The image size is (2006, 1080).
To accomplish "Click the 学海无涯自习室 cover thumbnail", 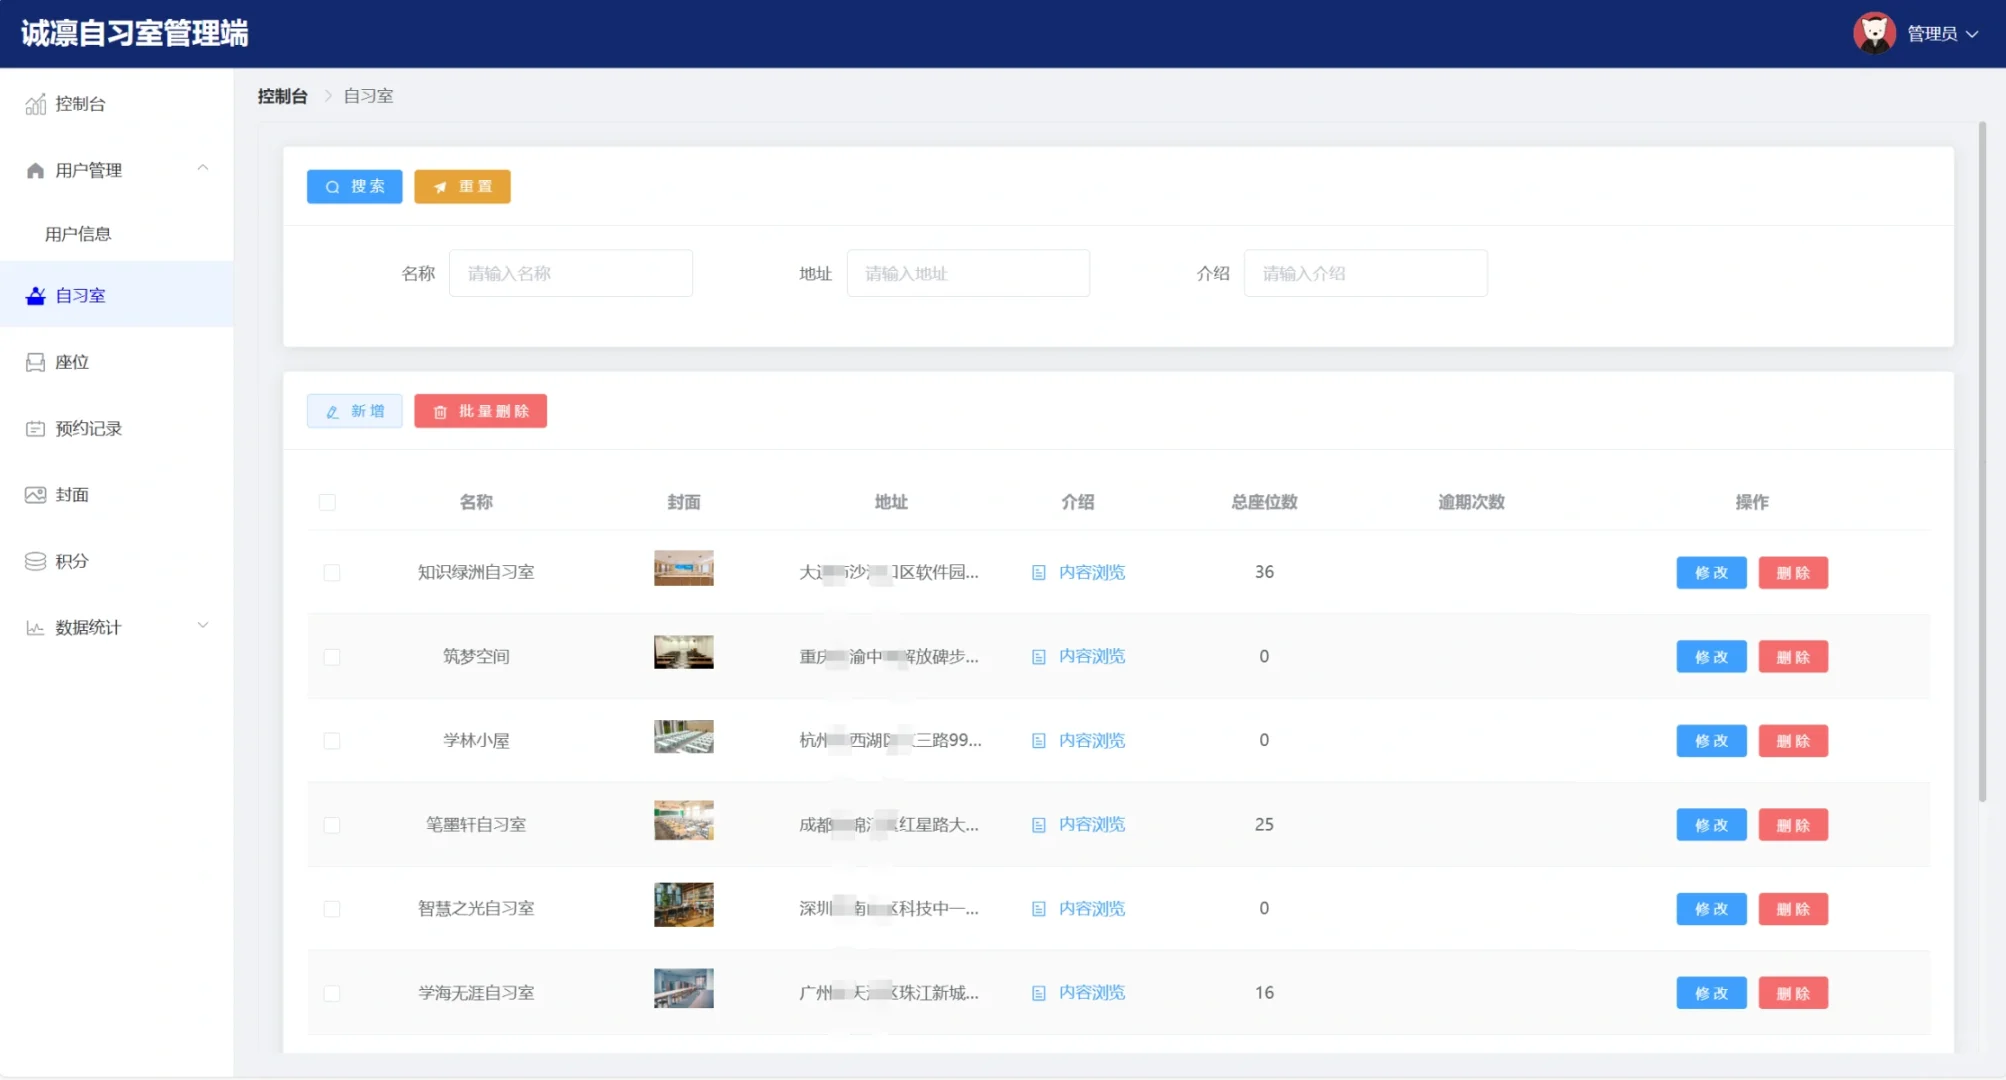I will click(683, 988).
